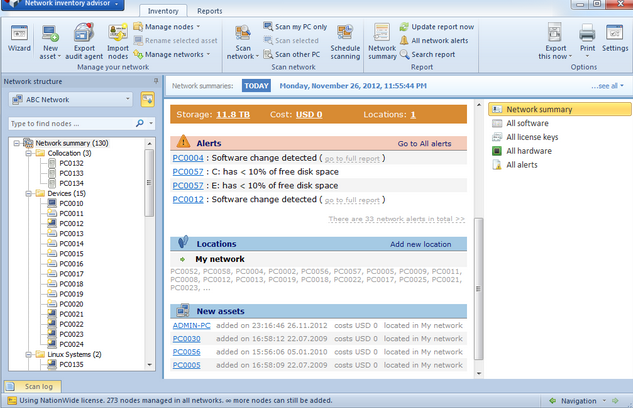Click the yellow network action button

147,99
